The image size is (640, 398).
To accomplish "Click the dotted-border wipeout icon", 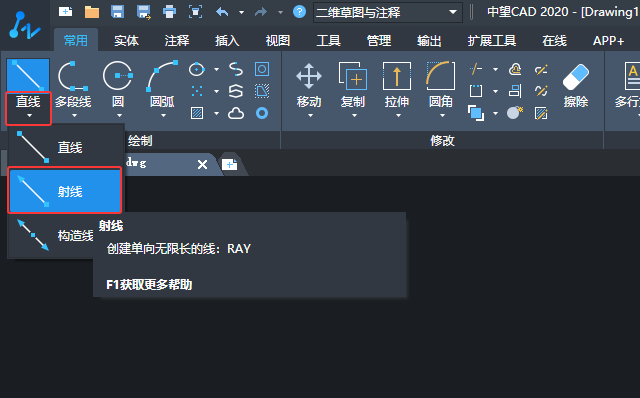I will [x=262, y=91].
